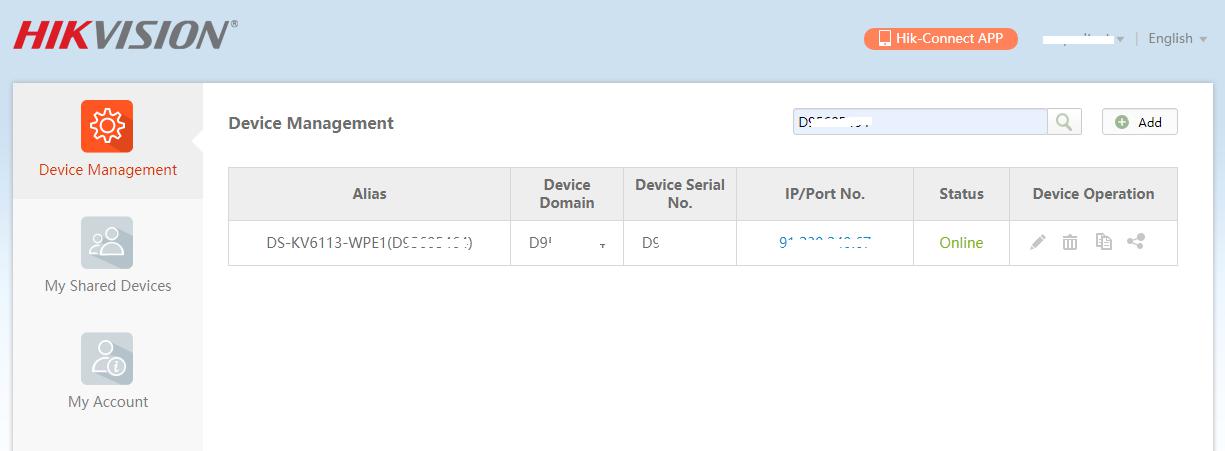The width and height of the screenshot is (1225, 451).
Task: Click the Status column header
Action: pyautogui.click(x=961, y=194)
